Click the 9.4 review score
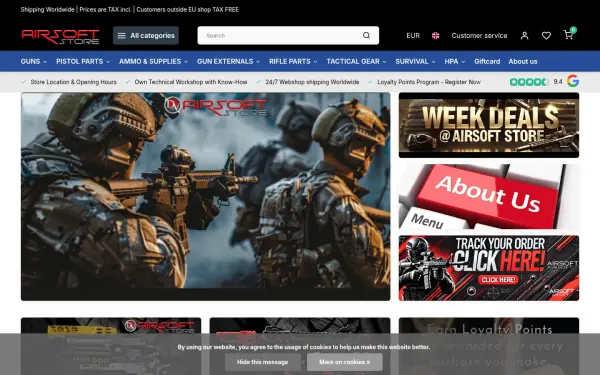 coord(558,82)
